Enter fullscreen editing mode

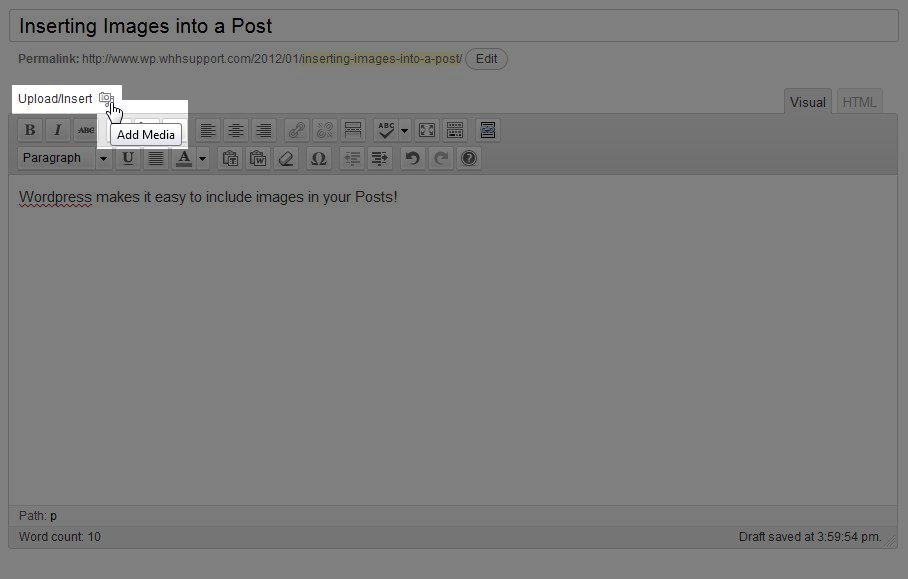(427, 130)
